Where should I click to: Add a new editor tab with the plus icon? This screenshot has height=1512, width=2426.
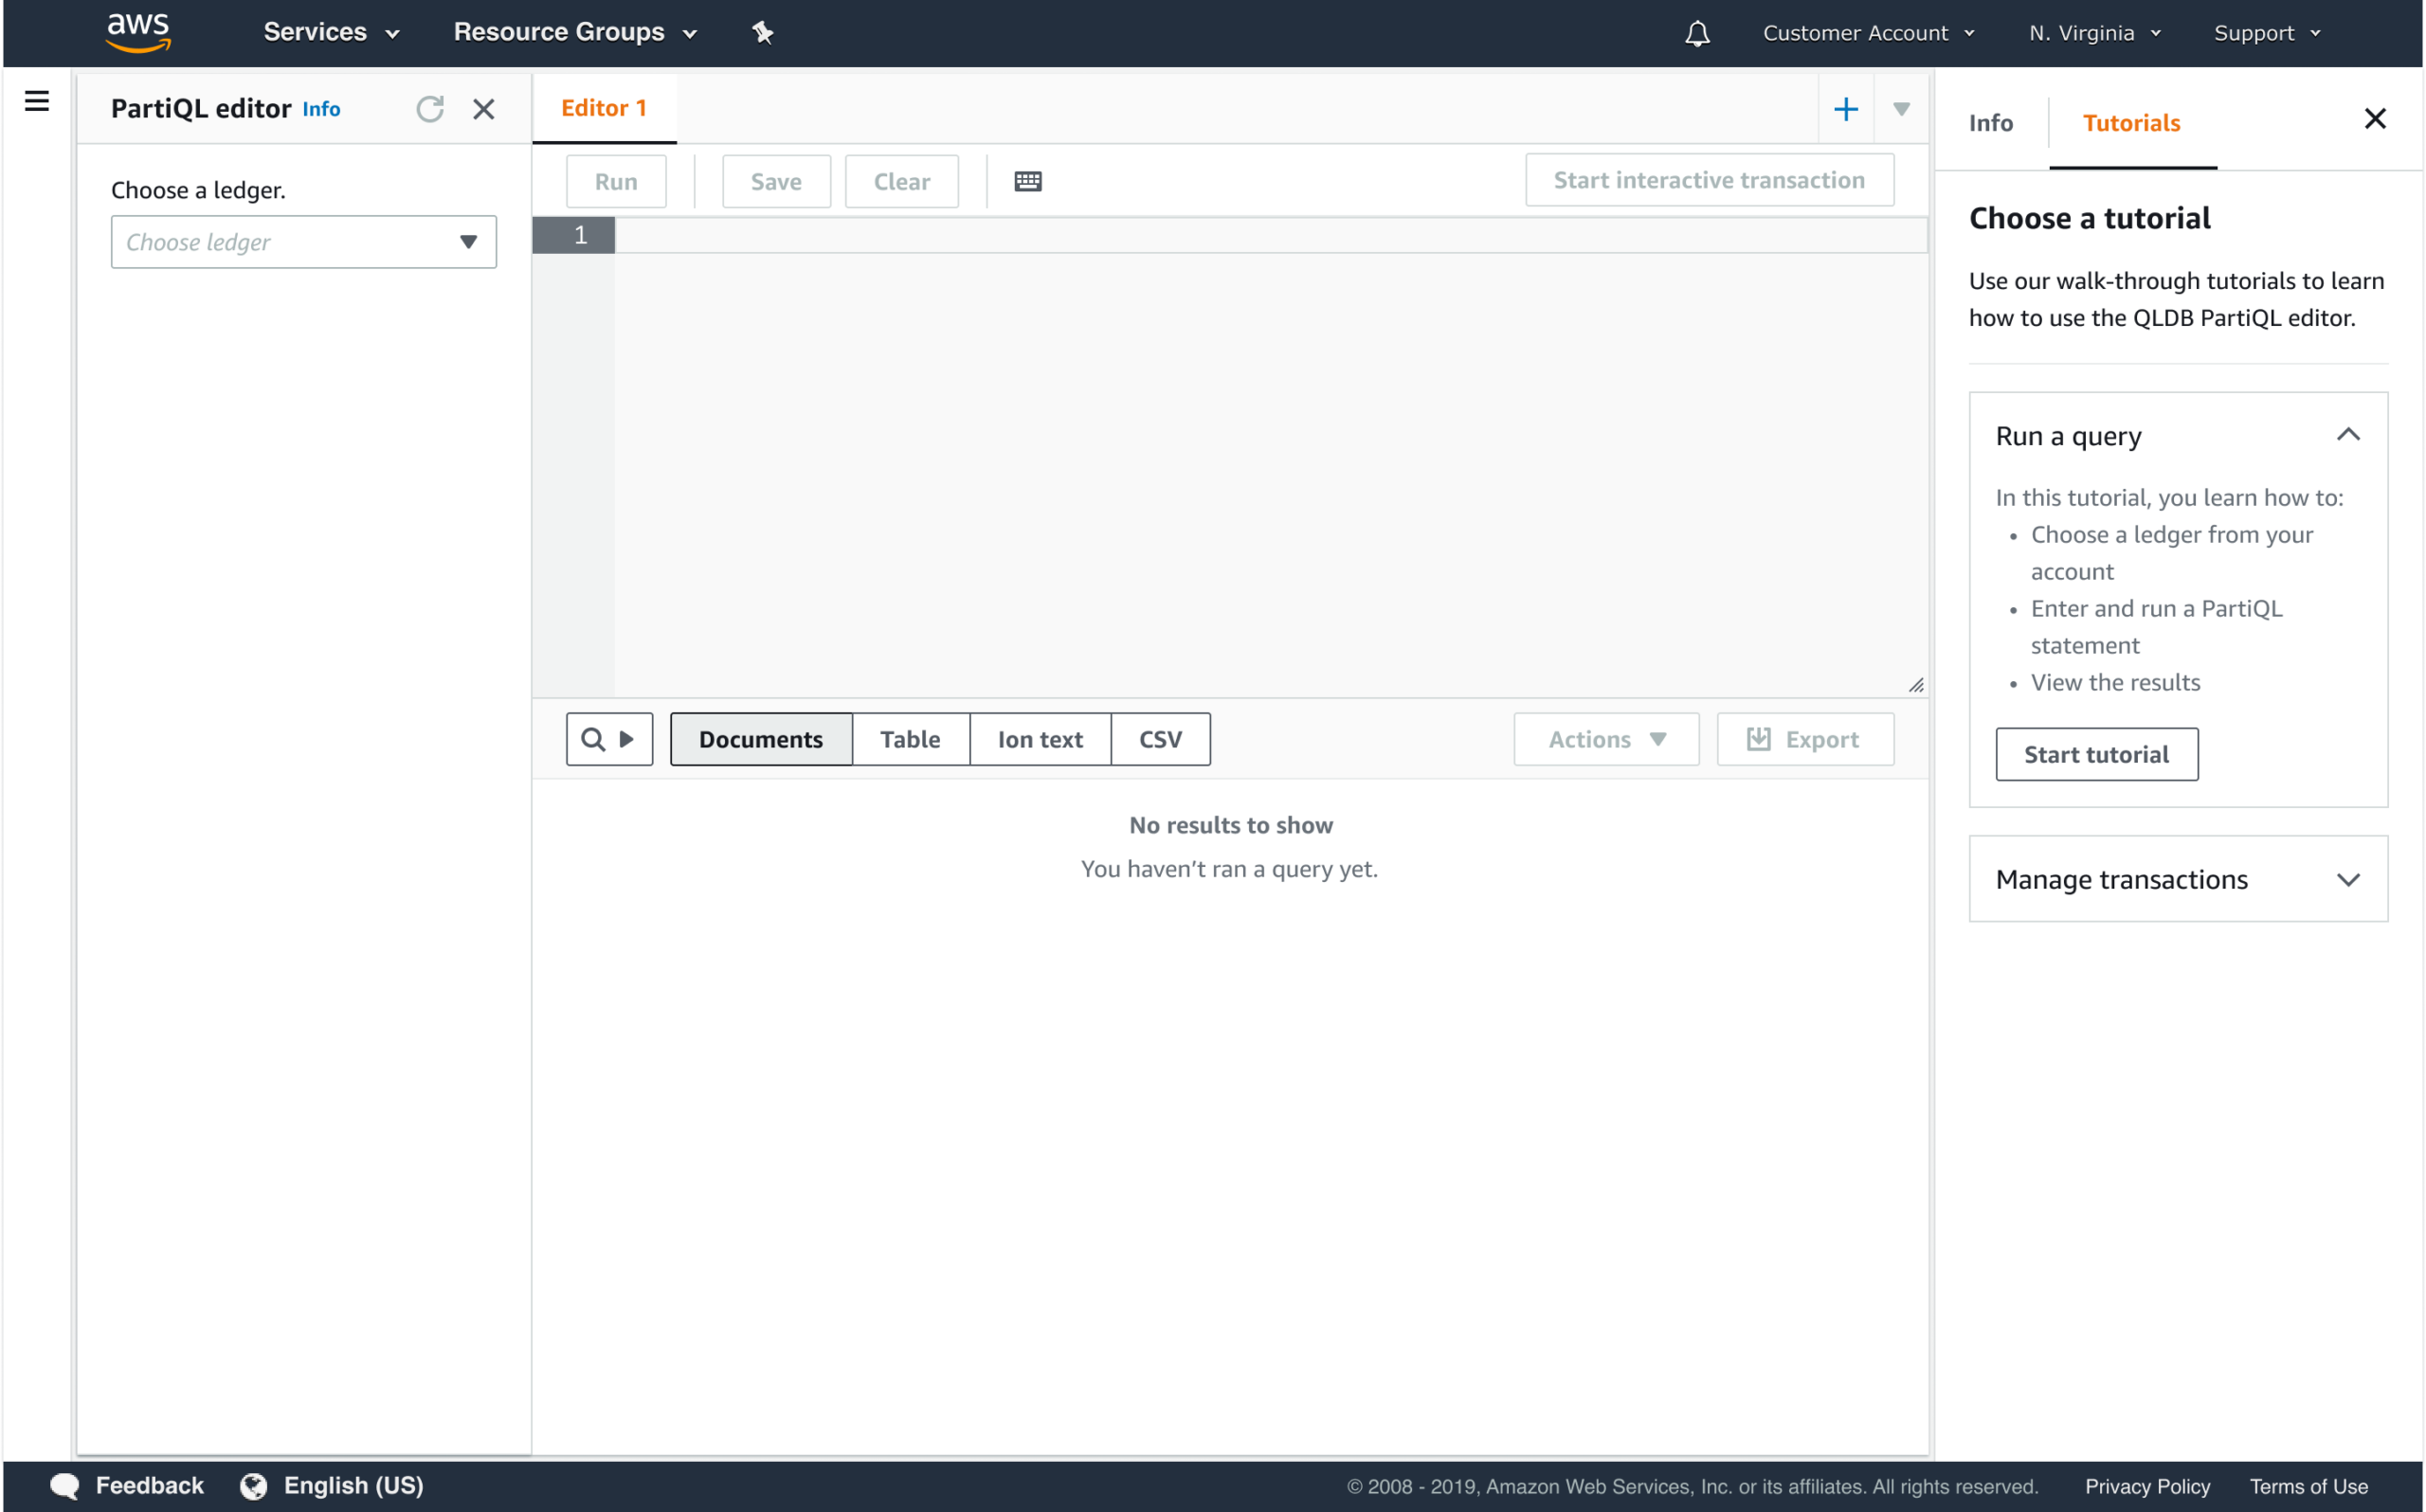click(x=1845, y=108)
